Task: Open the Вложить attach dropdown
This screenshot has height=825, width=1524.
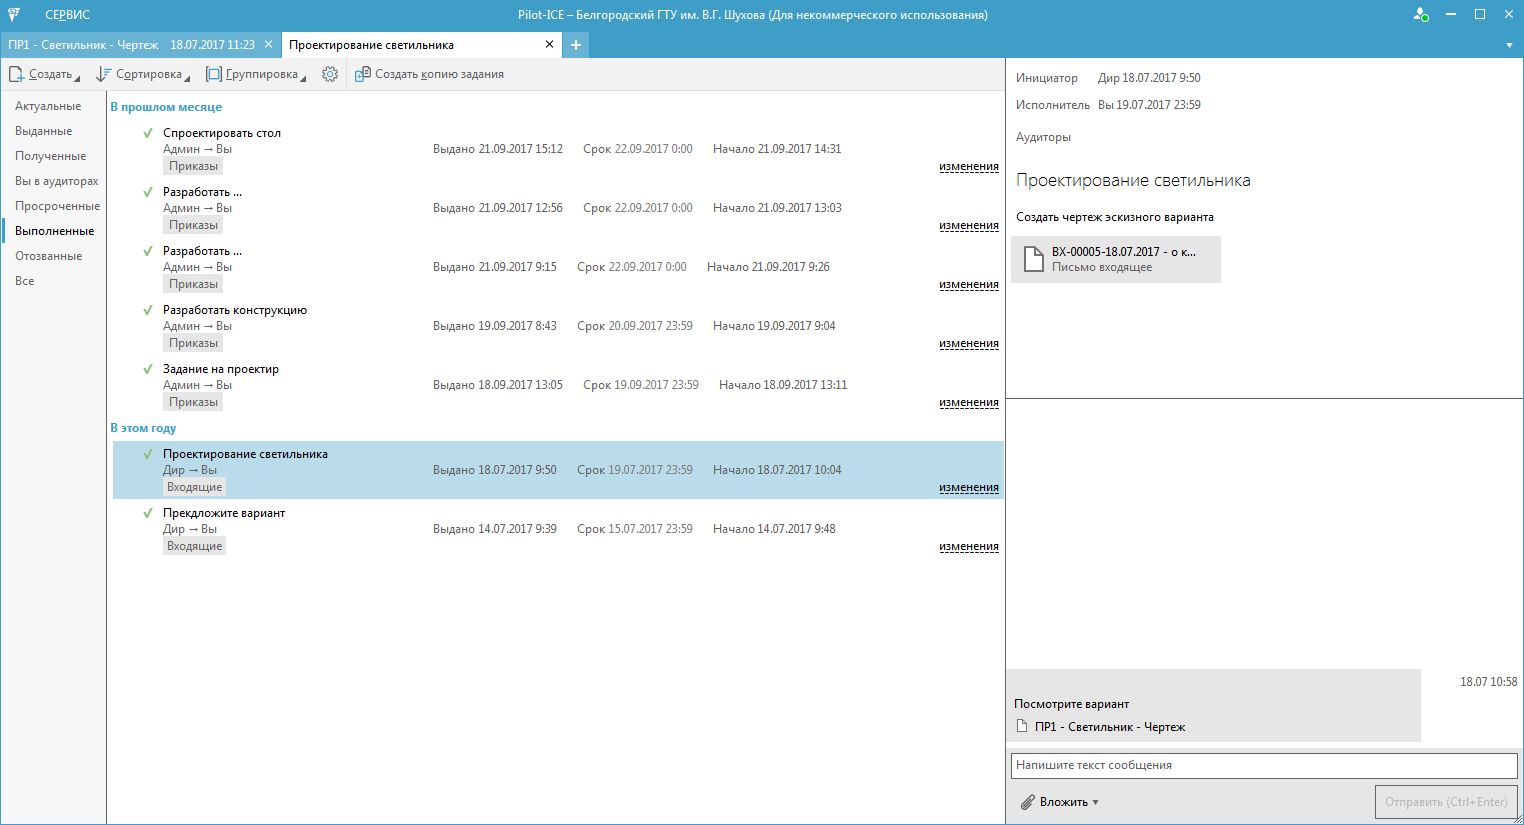Action: point(1060,802)
